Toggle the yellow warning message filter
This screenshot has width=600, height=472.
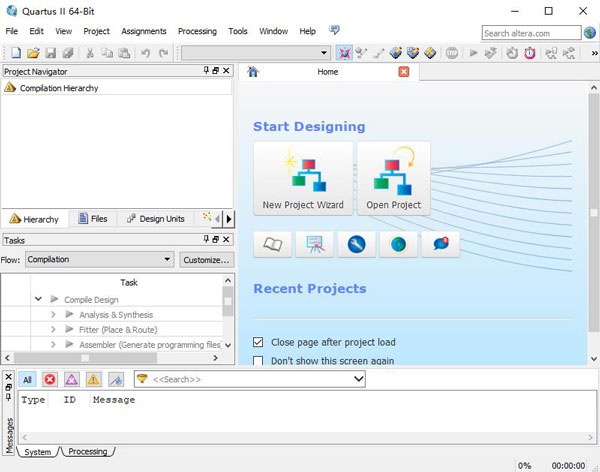[93, 379]
